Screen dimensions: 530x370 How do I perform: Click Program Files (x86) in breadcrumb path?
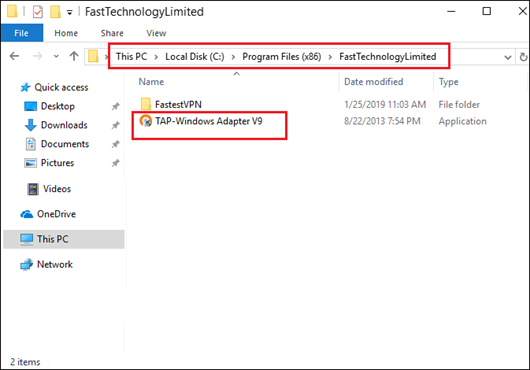pos(282,56)
